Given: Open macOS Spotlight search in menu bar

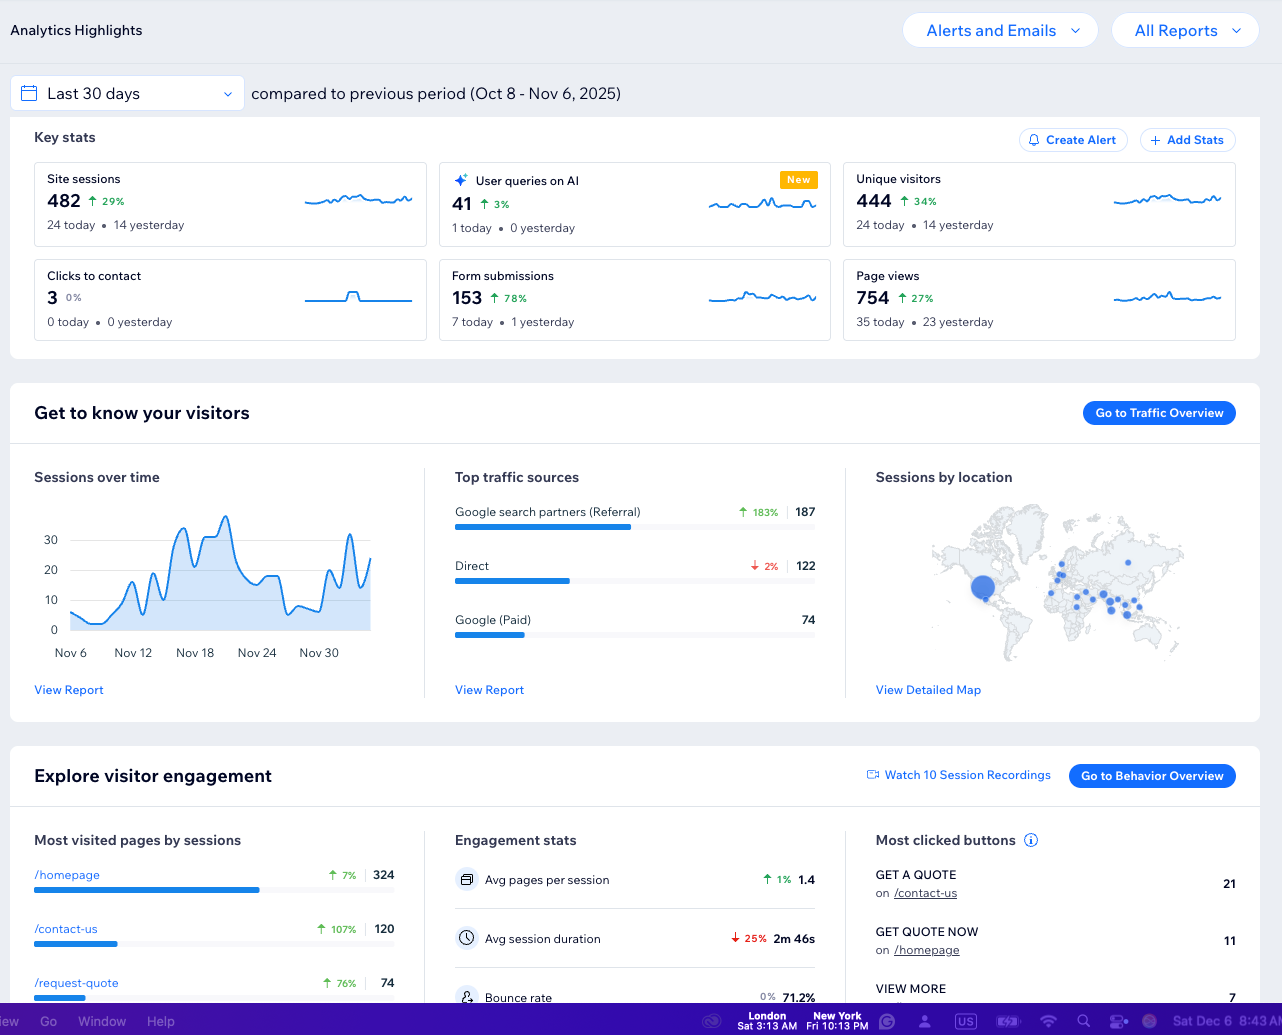Looking at the screenshot, I should click(x=1083, y=1021).
